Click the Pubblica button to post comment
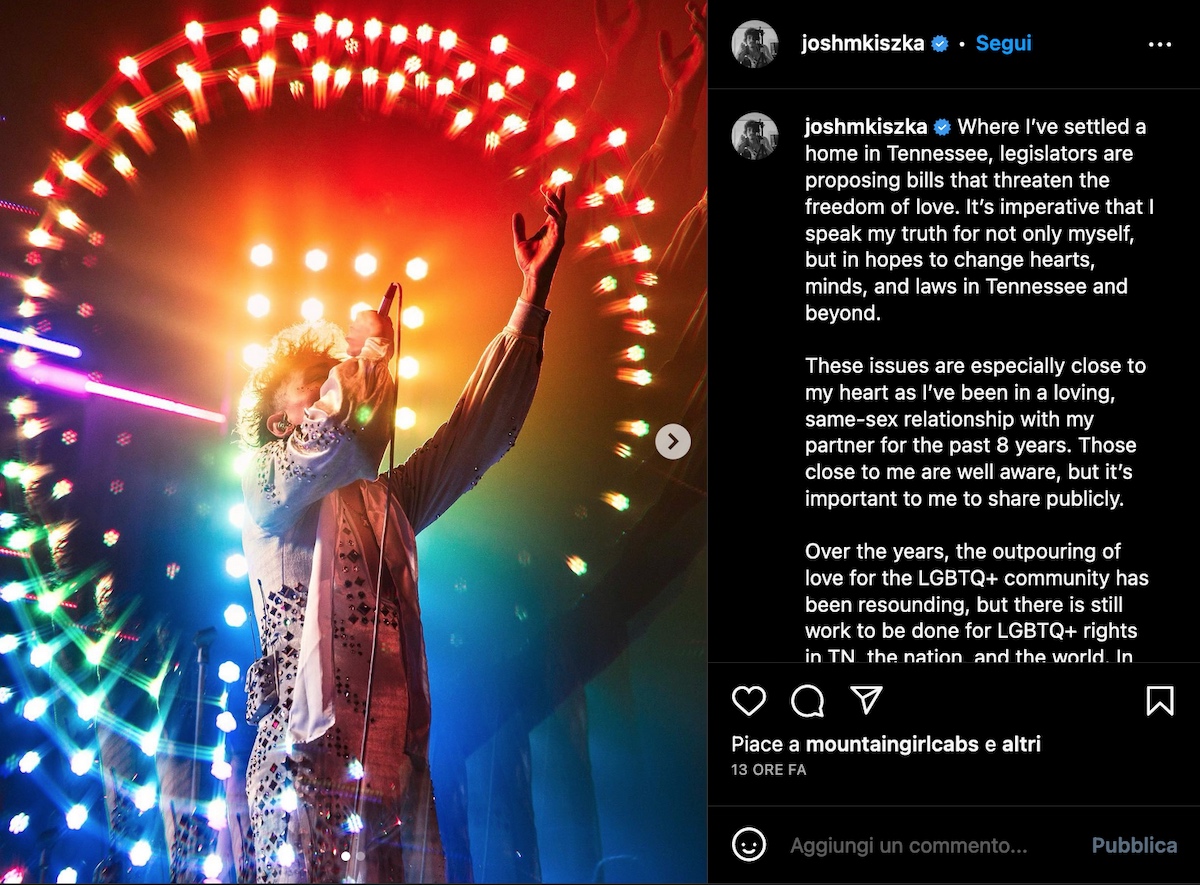 click(x=1134, y=845)
